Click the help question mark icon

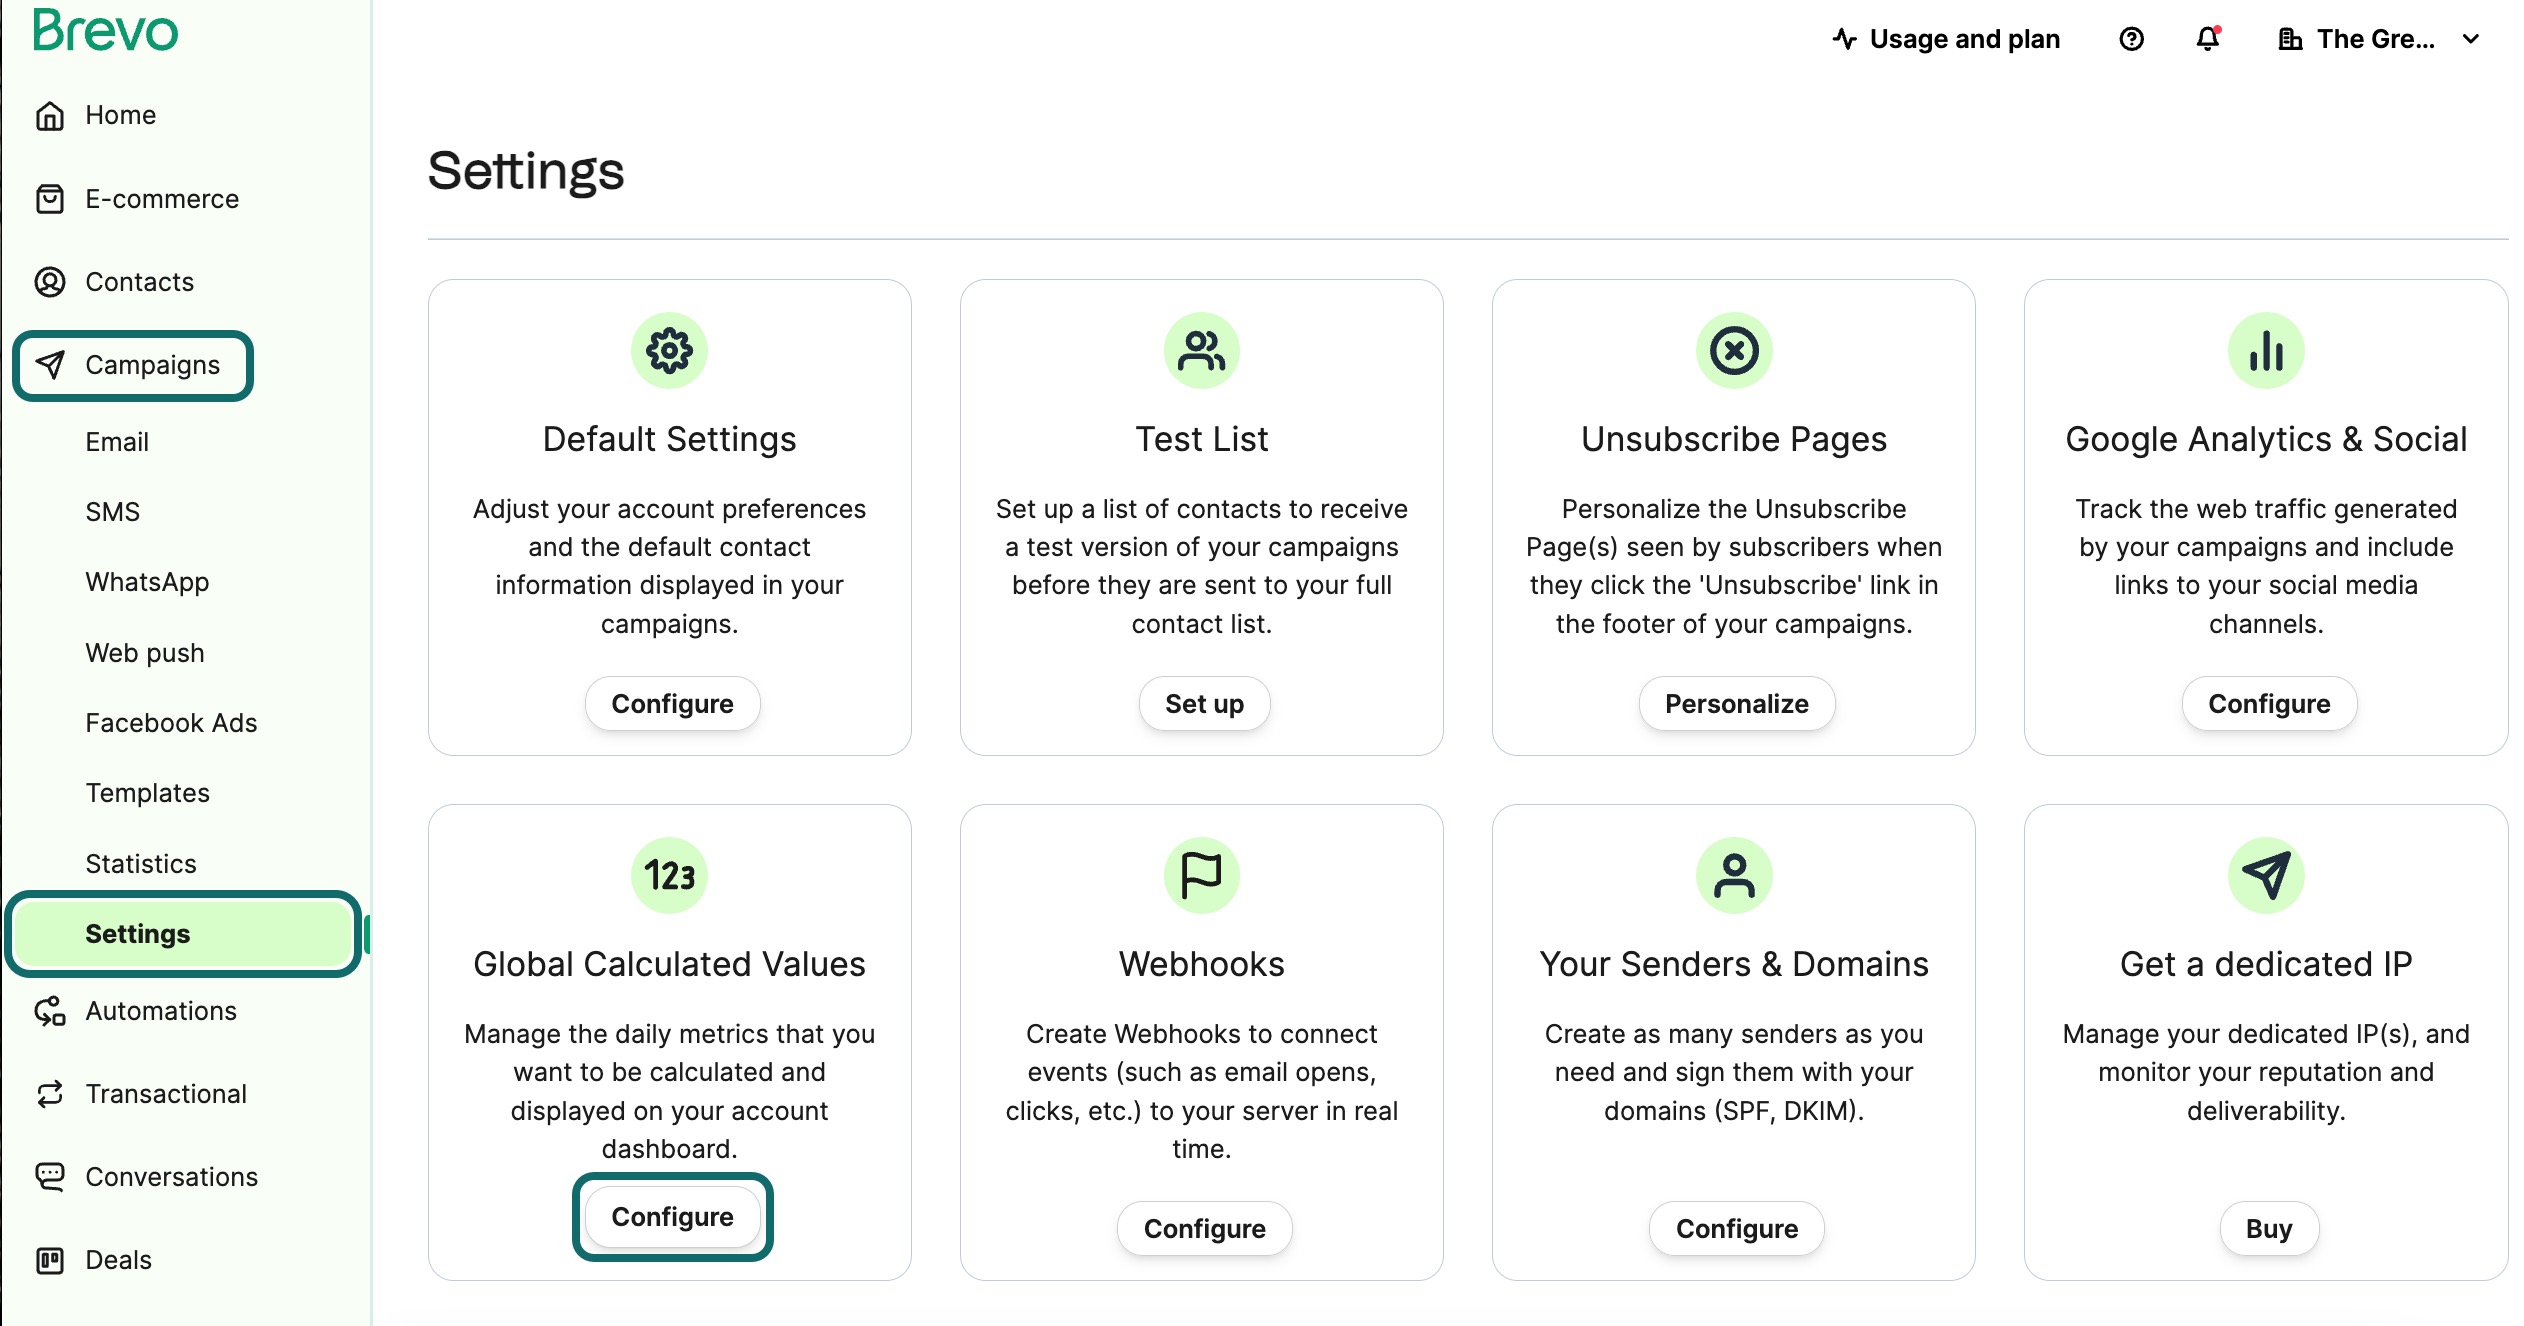(2131, 39)
